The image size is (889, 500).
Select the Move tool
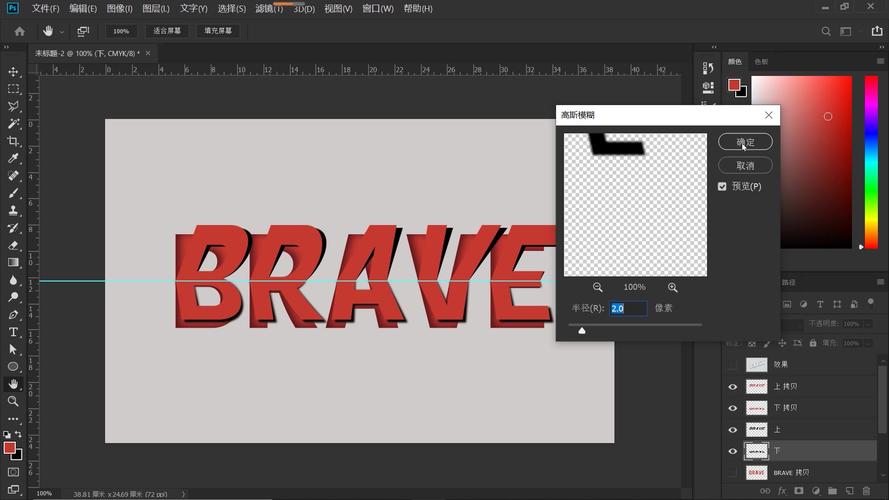(x=13, y=72)
